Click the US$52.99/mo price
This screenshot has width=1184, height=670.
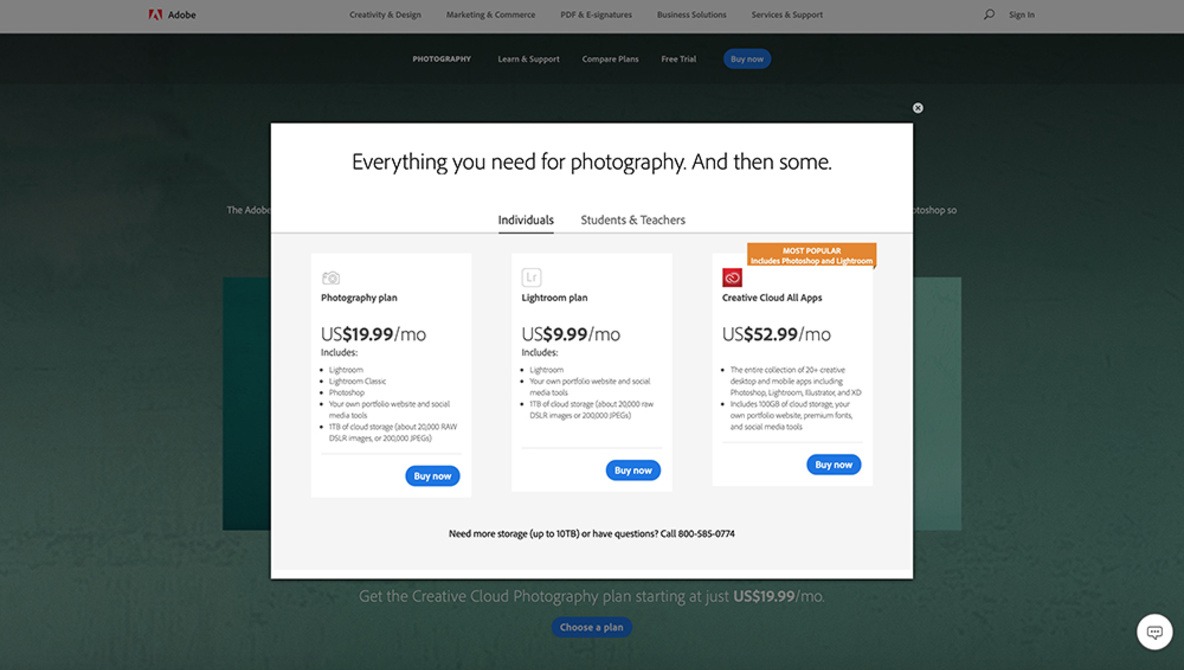tap(776, 334)
